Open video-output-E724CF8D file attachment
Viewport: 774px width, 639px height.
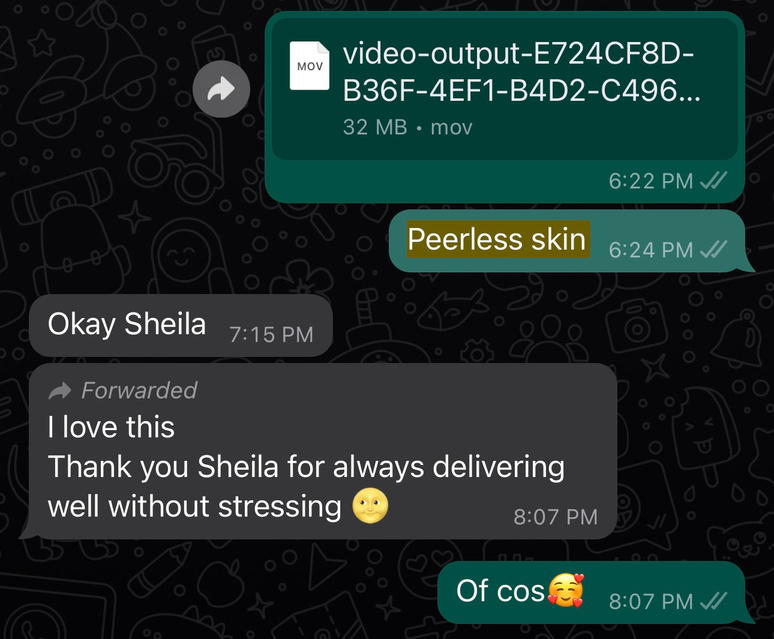tap(504, 85)
